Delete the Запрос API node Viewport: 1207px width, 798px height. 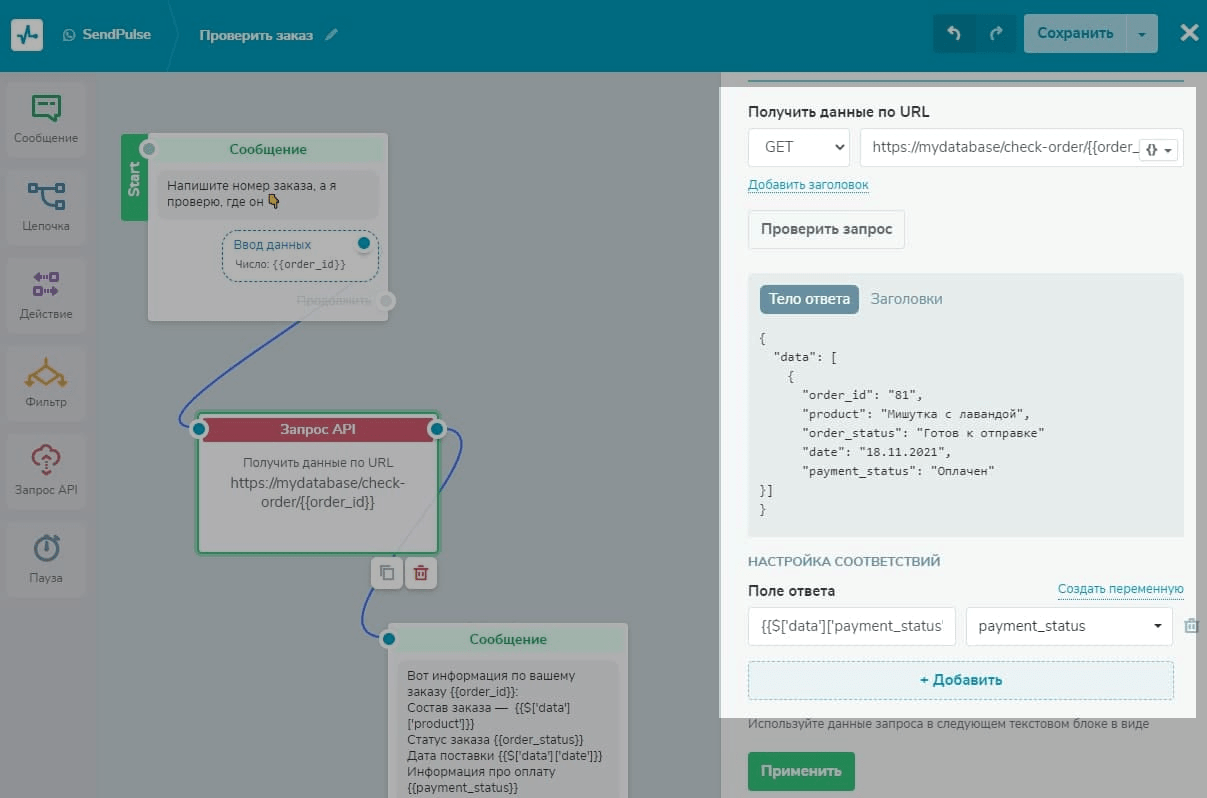[x=421, y=573]
